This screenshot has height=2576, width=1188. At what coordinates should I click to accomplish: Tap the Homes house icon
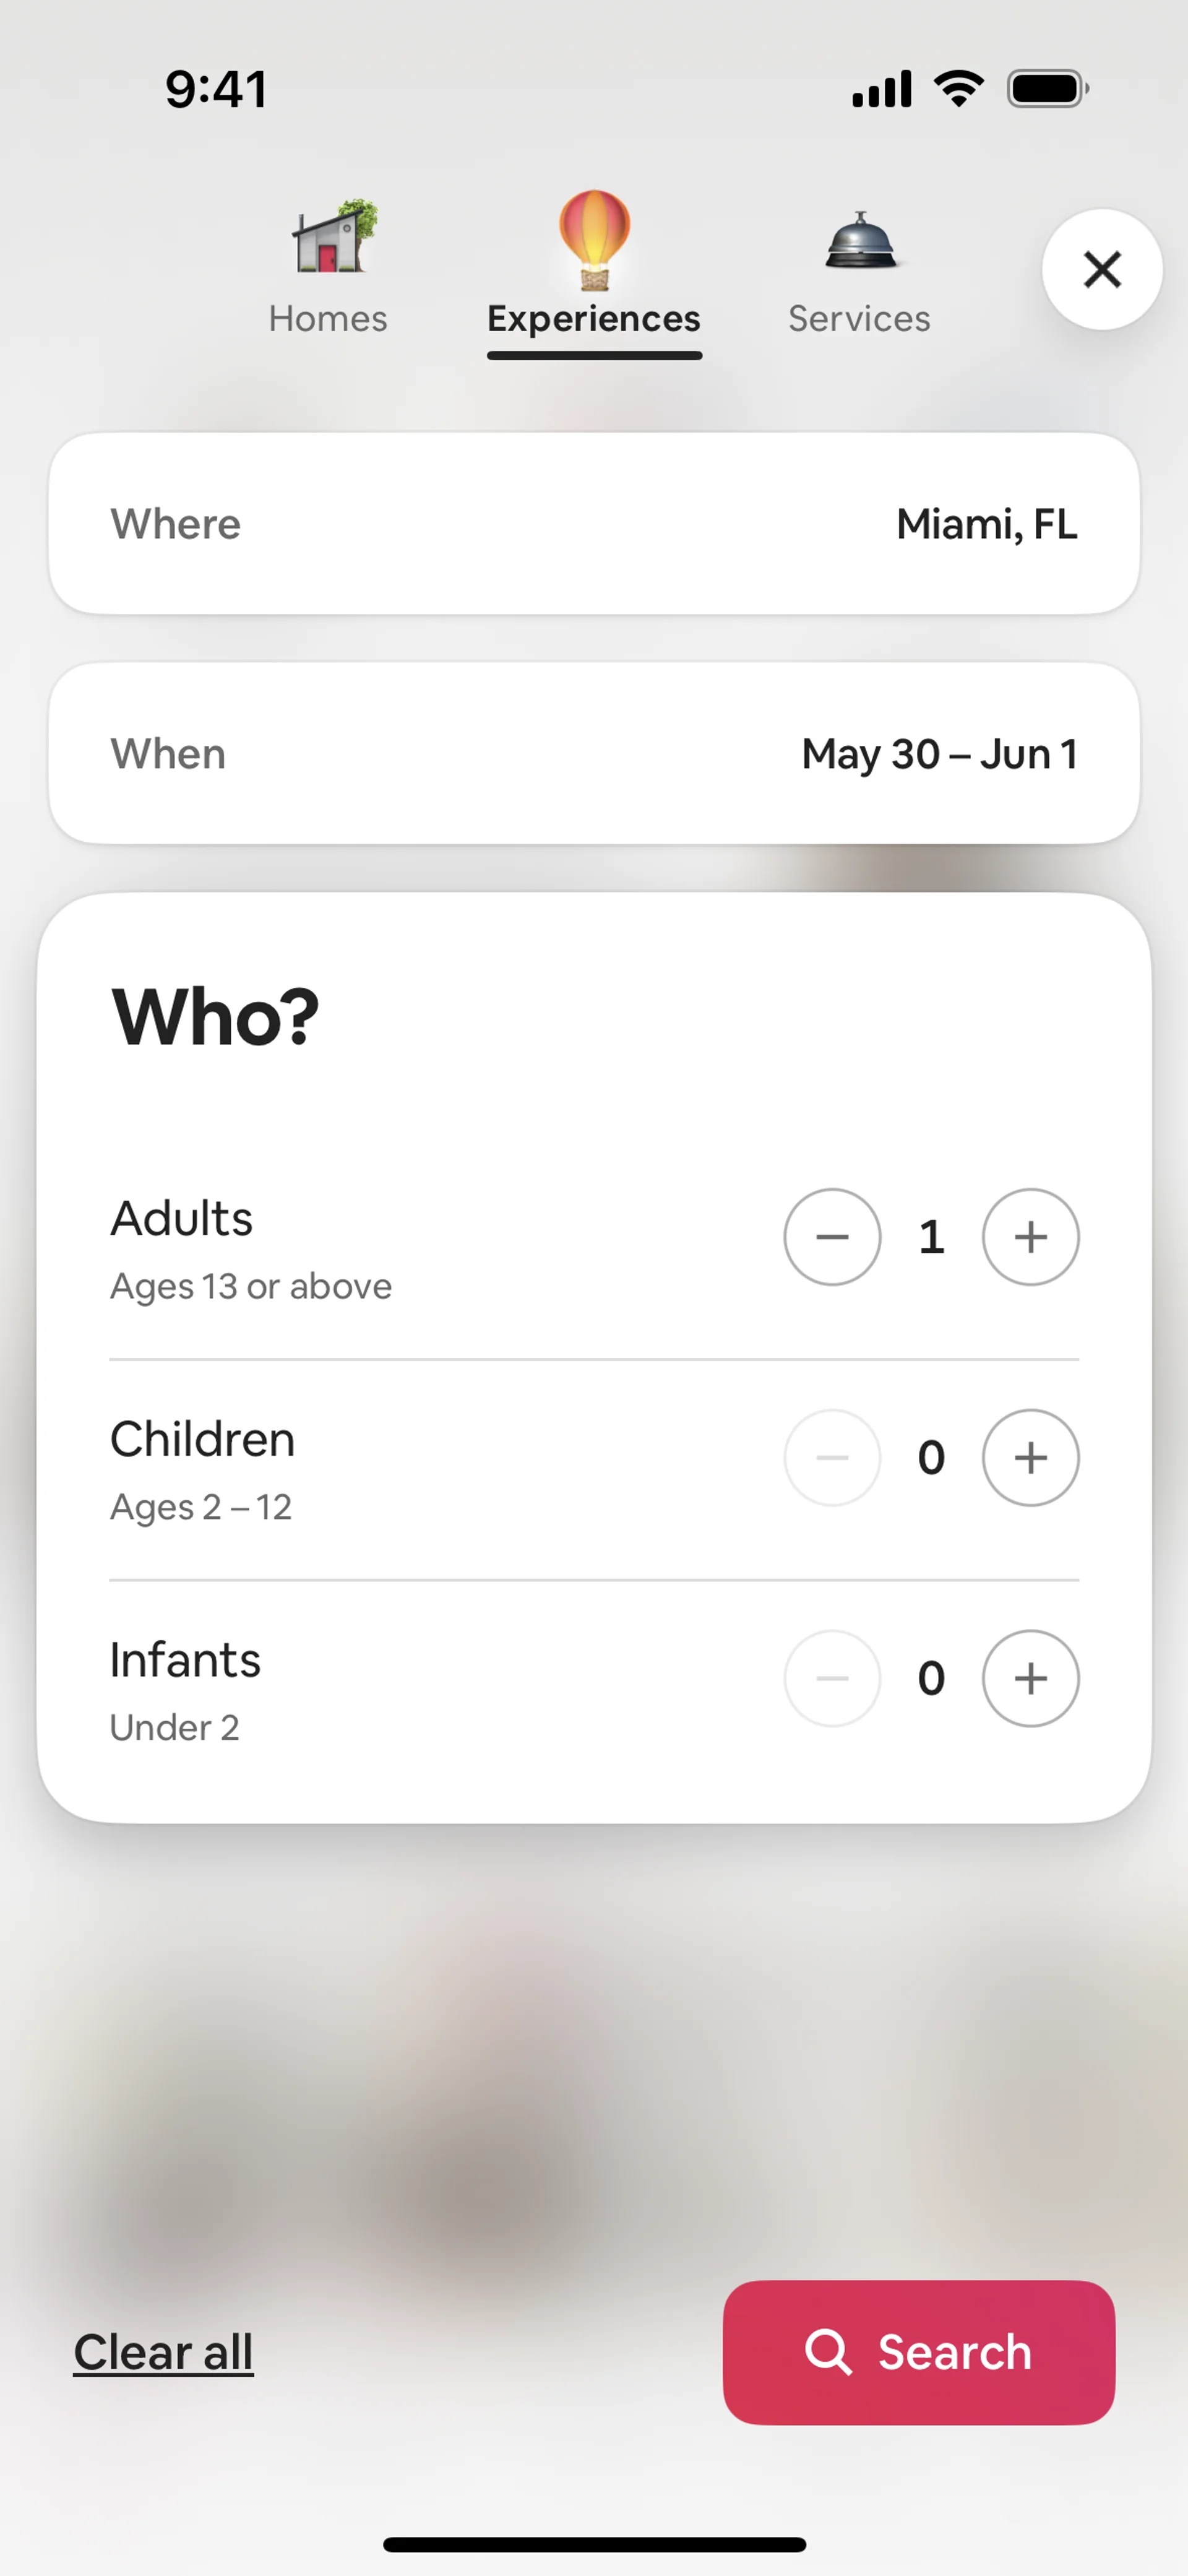(333, 237)
